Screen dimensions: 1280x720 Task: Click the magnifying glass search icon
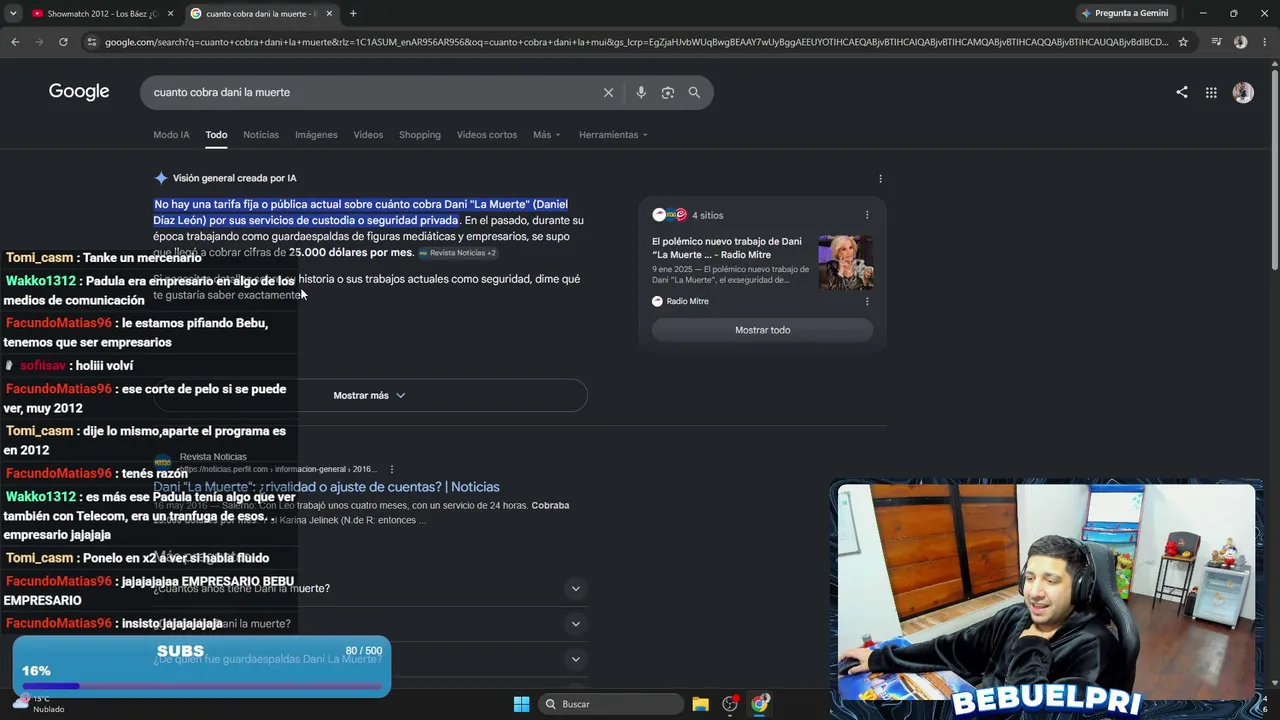[x=694, y=92]
